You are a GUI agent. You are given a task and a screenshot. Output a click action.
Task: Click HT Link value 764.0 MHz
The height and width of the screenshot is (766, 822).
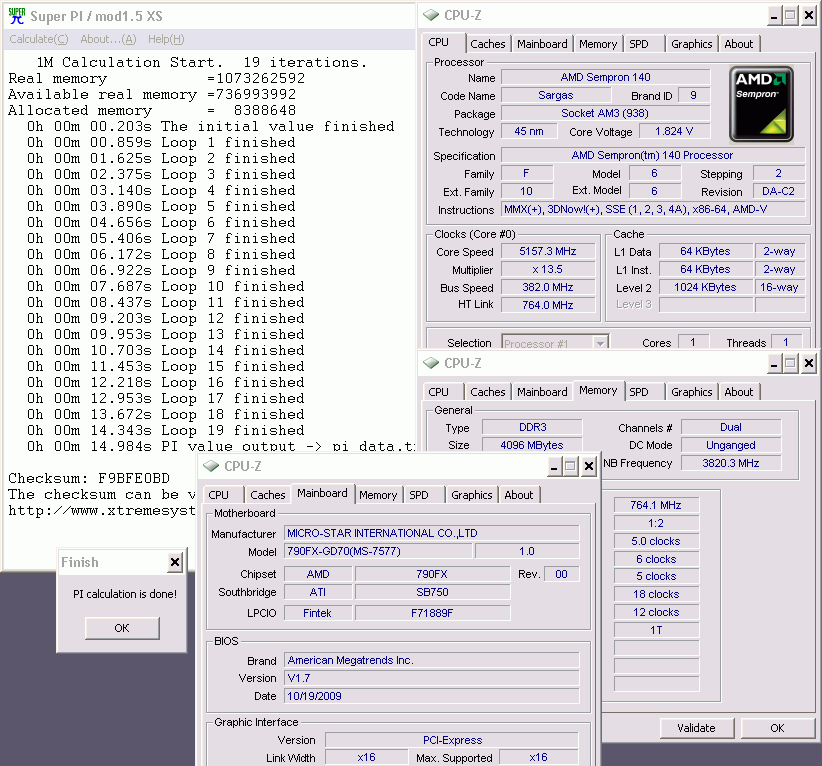pos(548,305)
